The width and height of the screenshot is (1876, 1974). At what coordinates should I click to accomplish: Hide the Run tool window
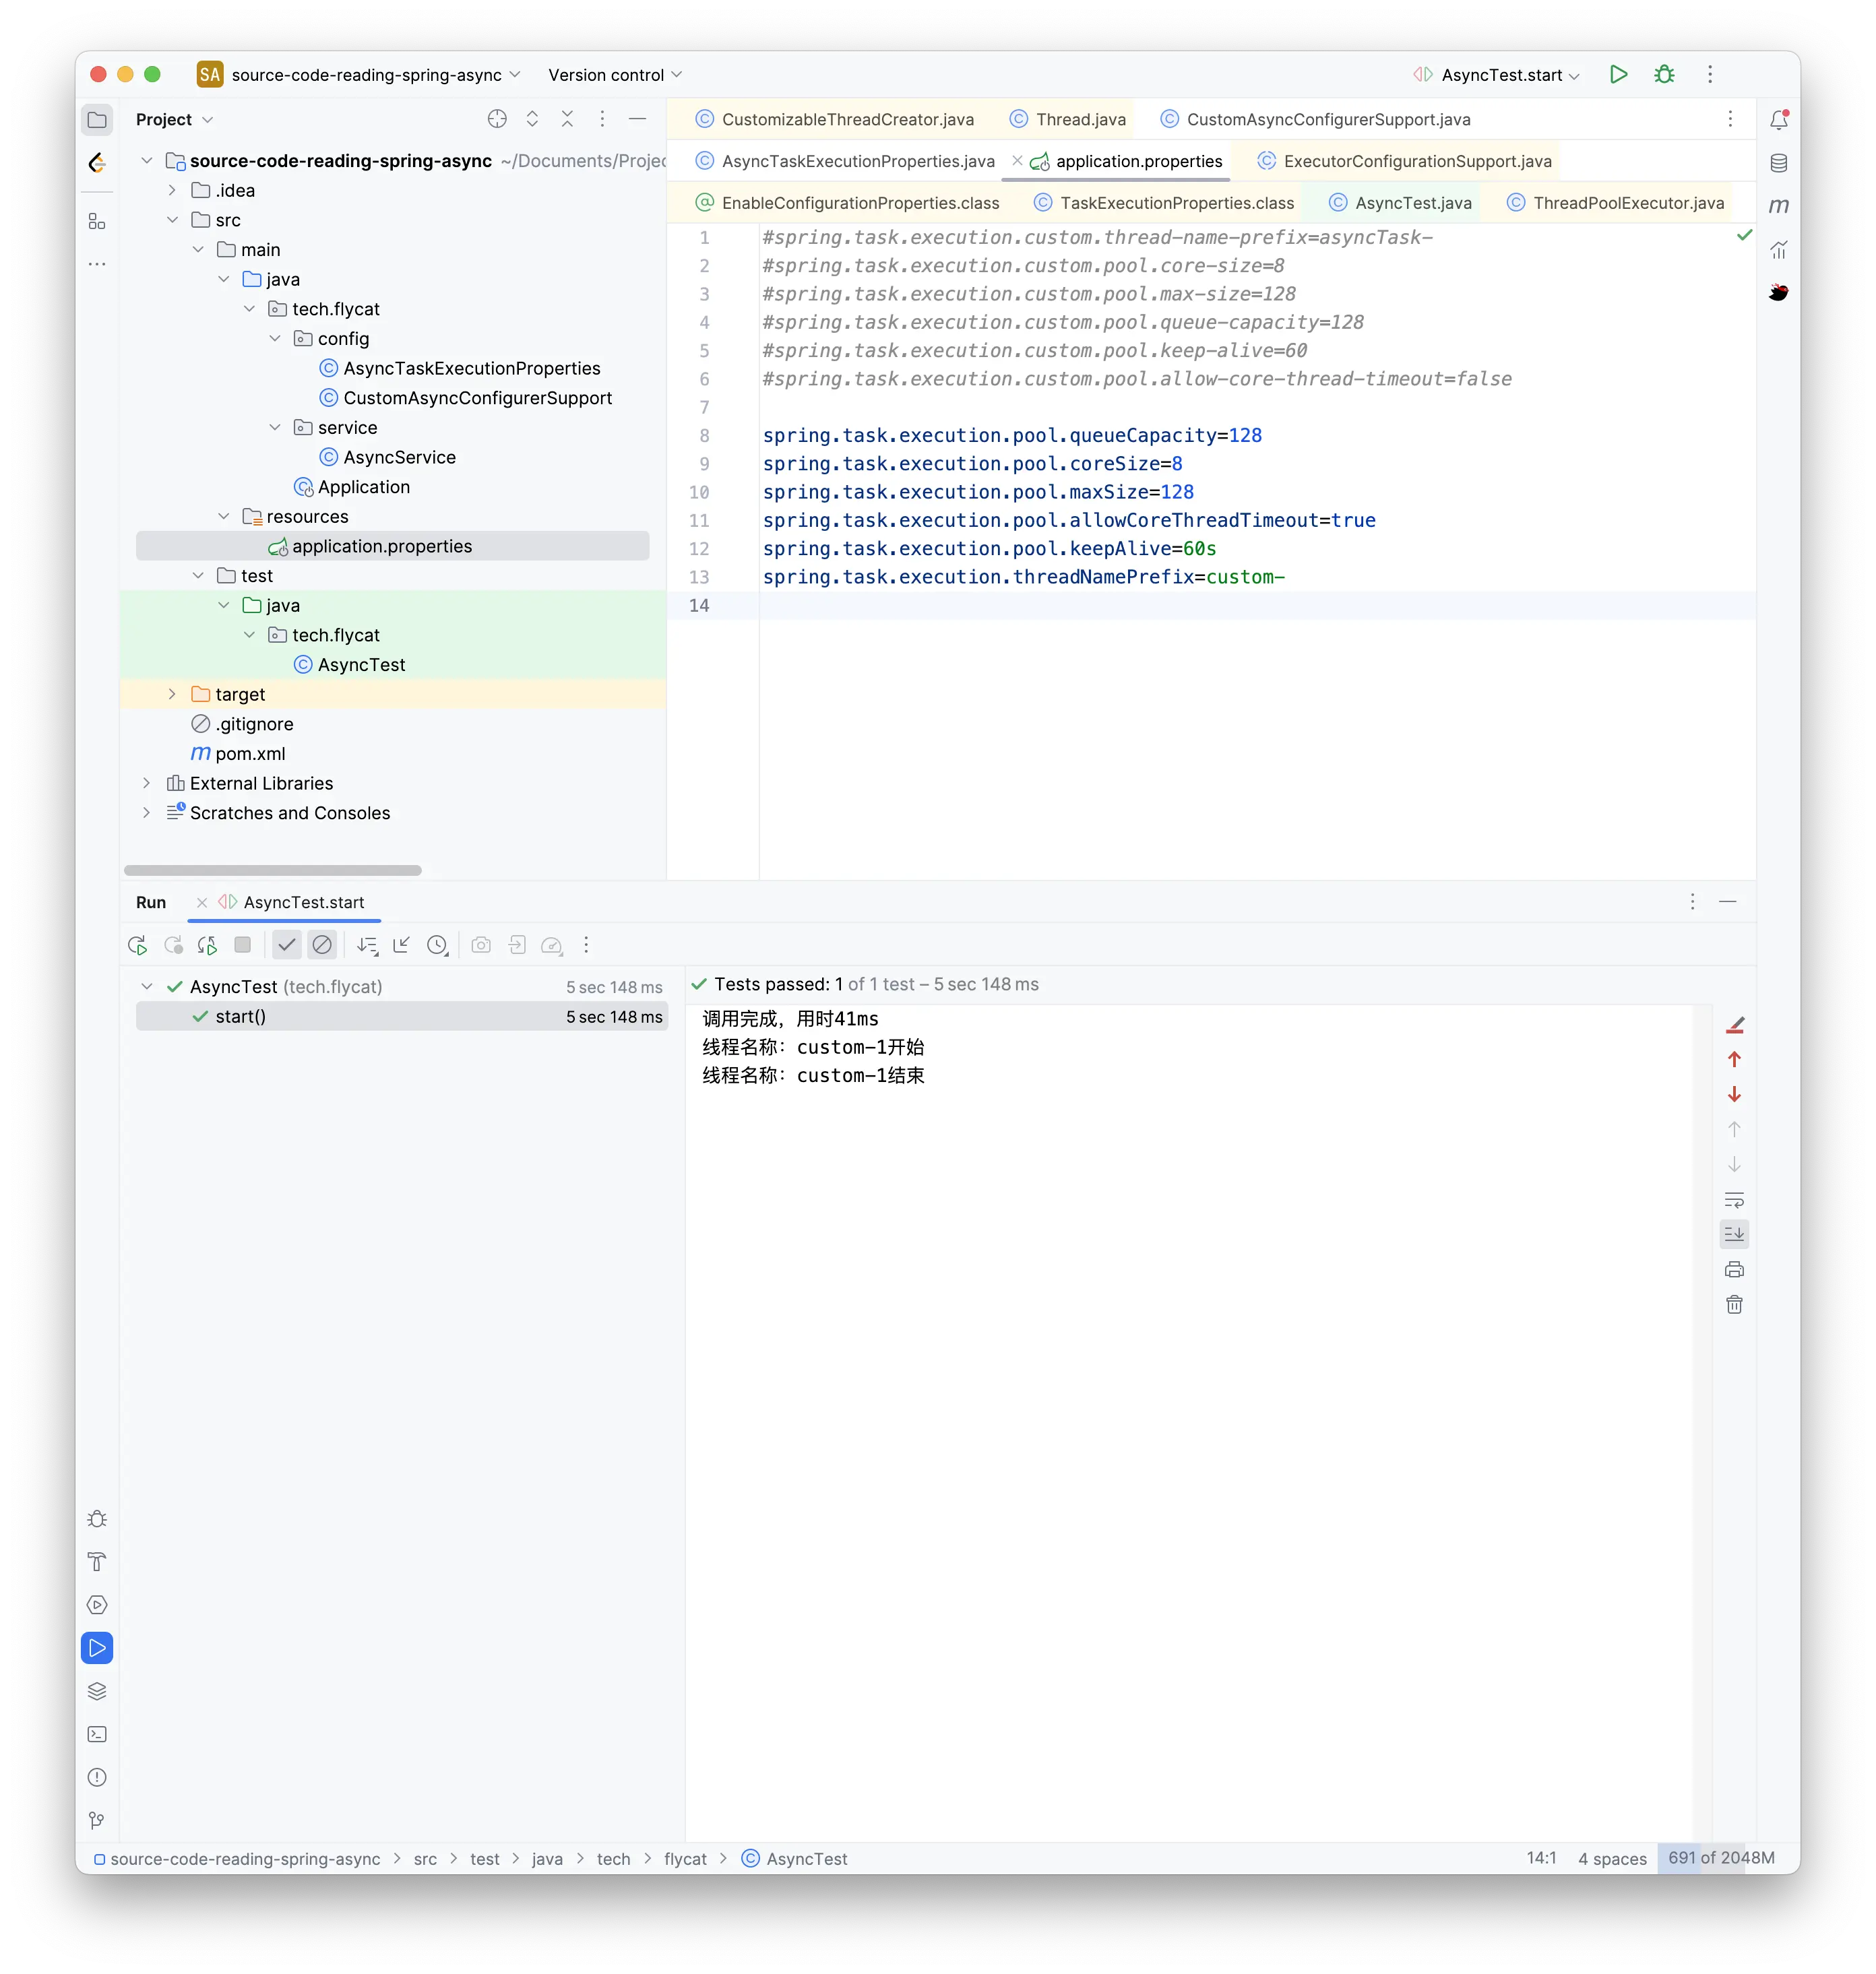tap(1727, 902)
